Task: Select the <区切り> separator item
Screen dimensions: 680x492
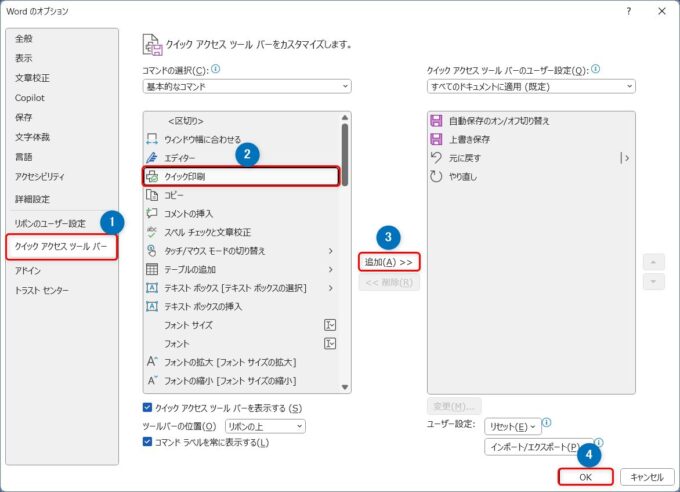Action: (242, 121)
